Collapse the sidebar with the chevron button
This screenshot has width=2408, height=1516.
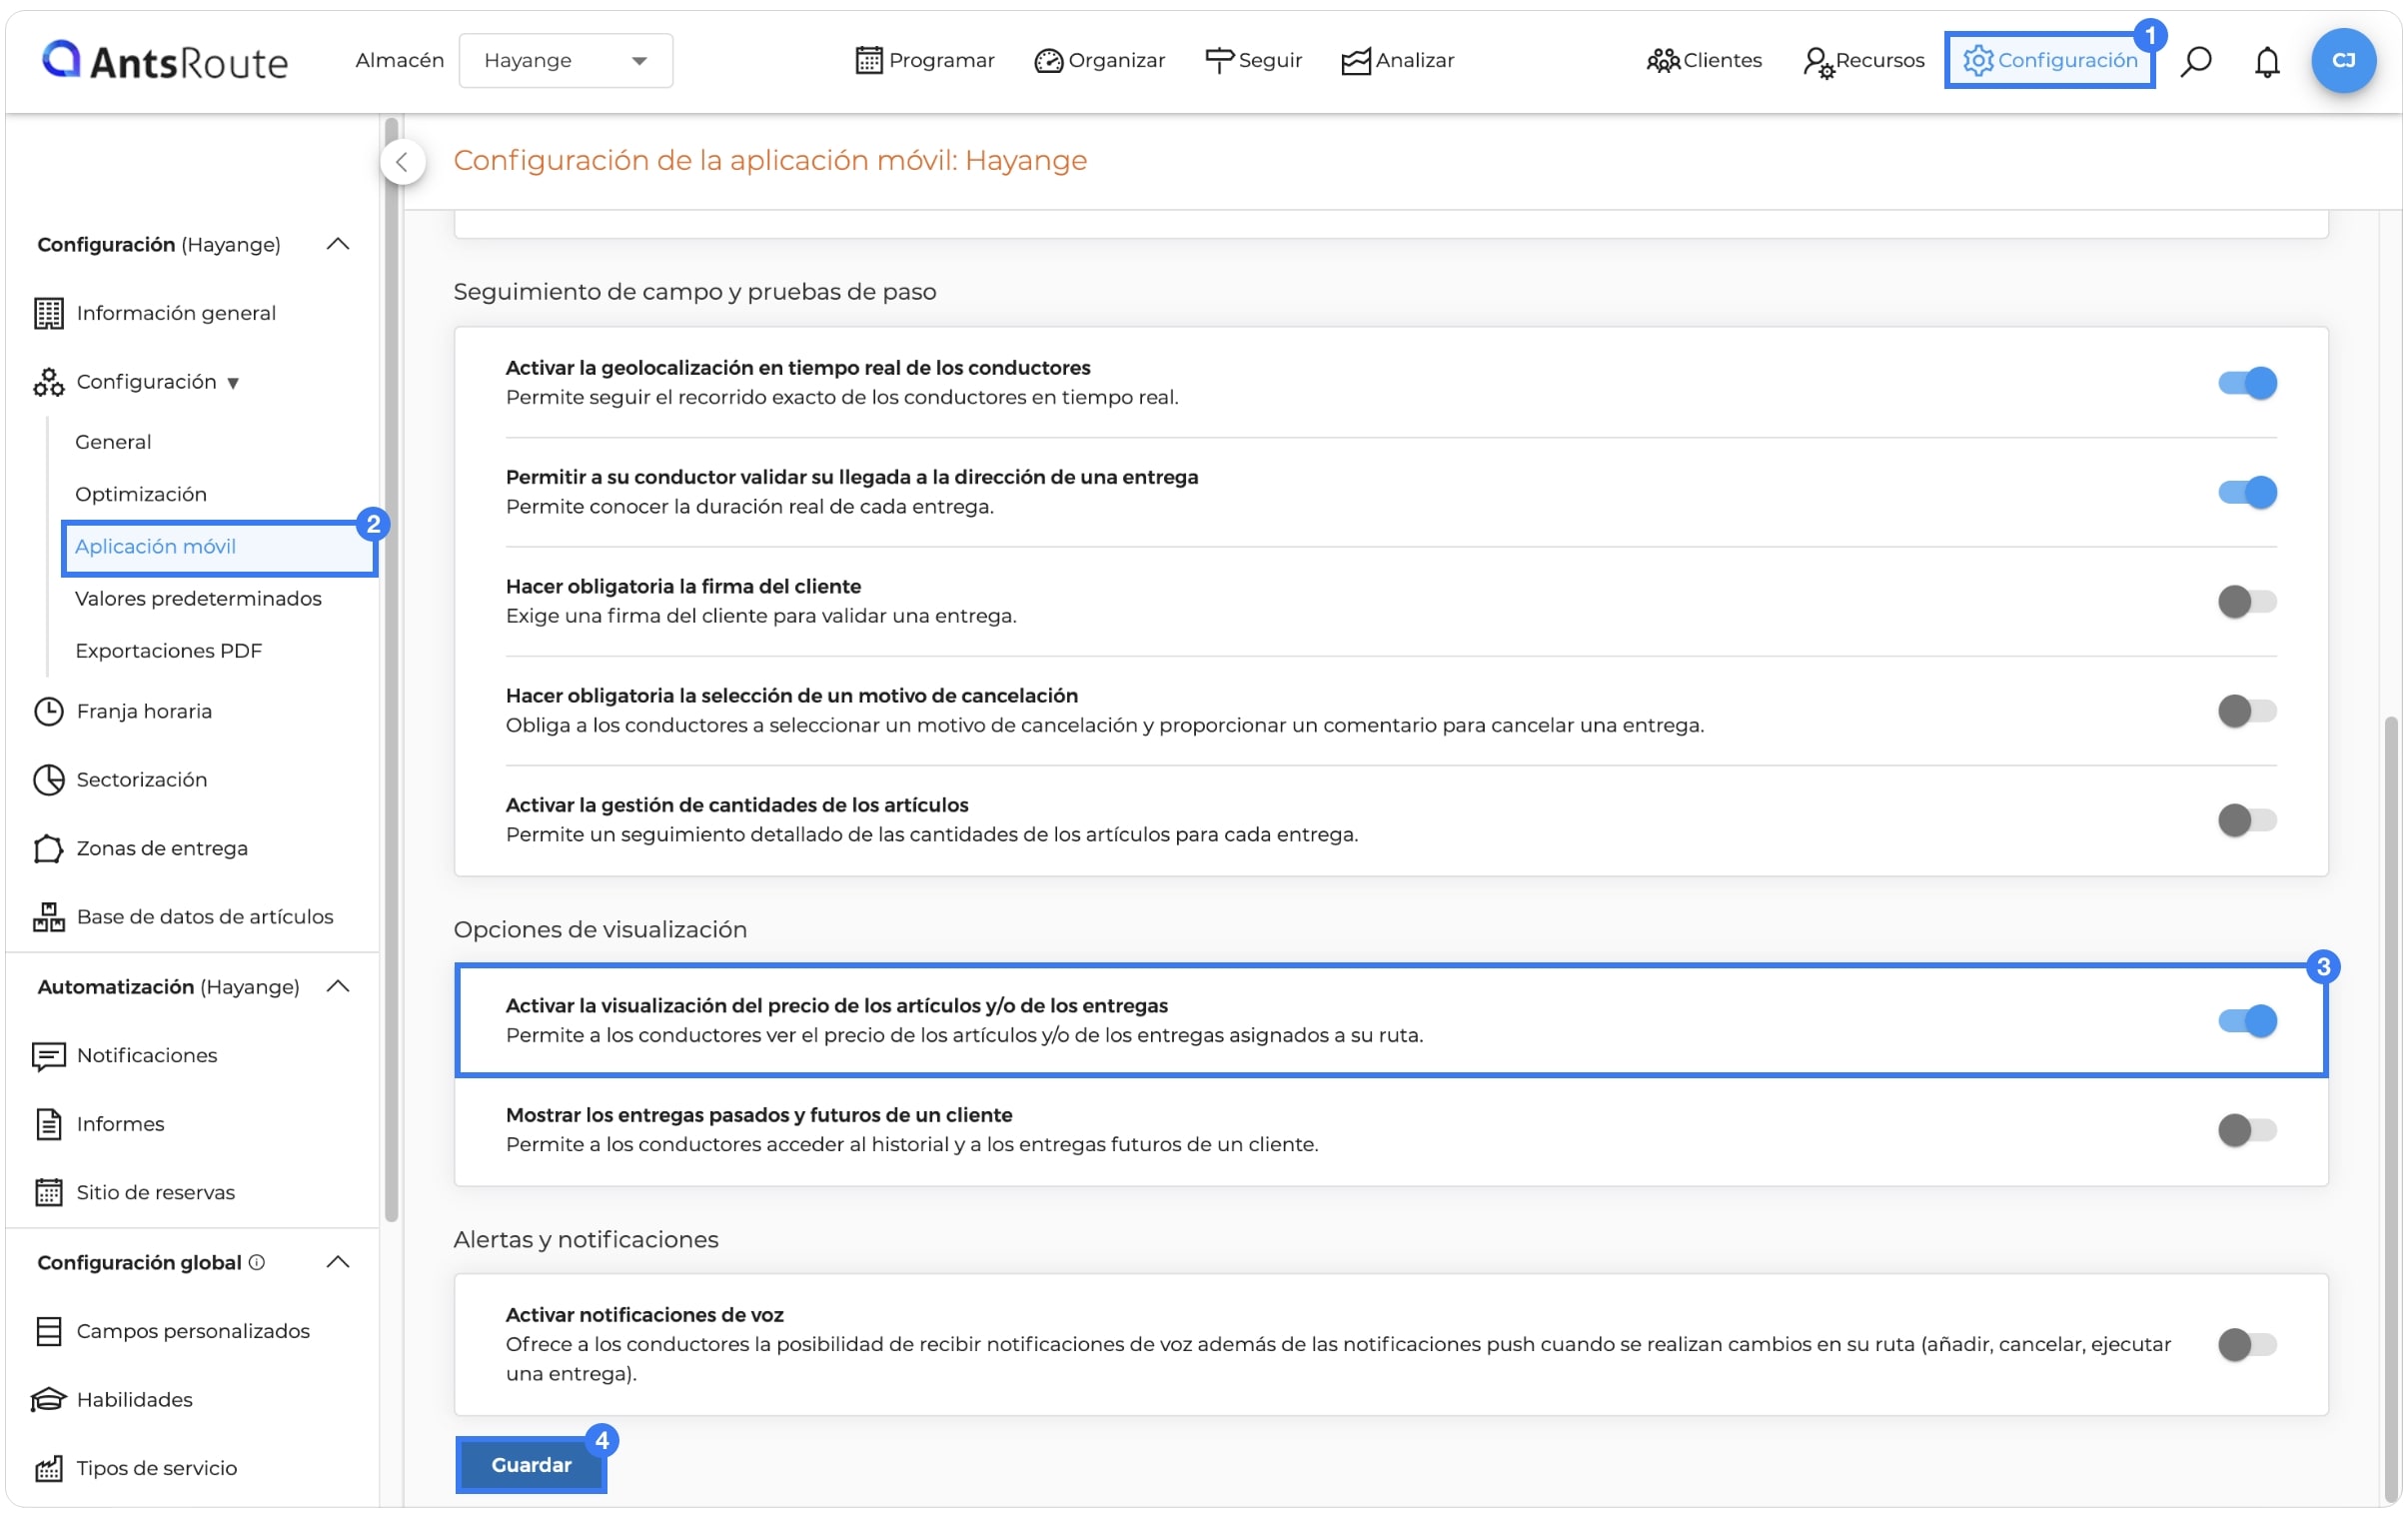click(x=402, y=162)
